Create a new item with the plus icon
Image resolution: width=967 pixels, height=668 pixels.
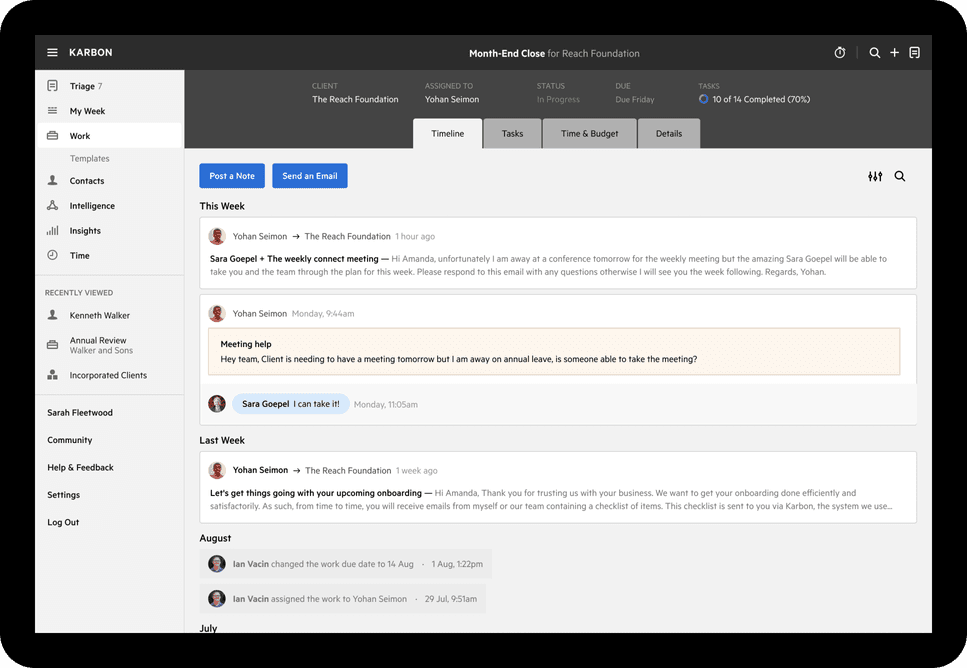coord(894,52)
